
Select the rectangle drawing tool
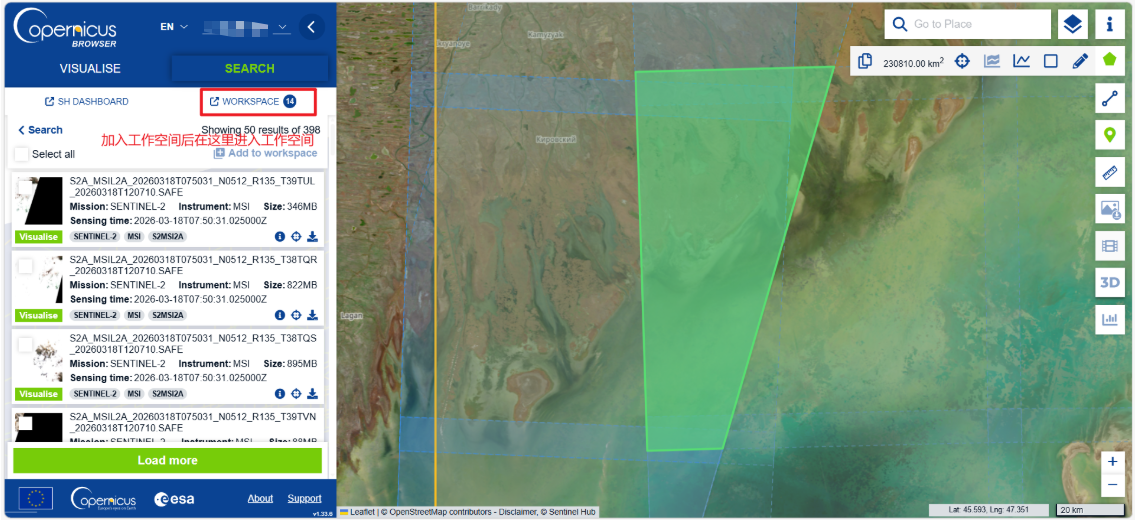1051,62
